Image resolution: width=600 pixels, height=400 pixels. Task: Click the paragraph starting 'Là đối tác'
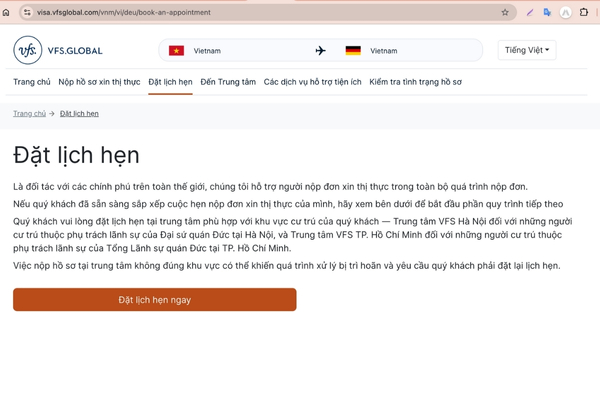(x=270, y=187)
